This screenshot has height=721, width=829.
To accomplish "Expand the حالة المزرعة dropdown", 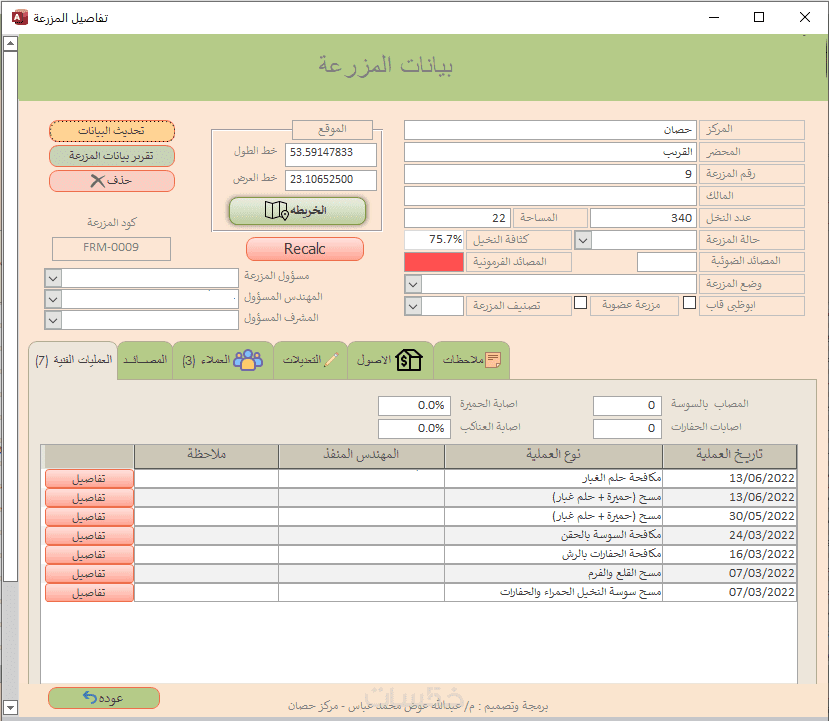I will pos(583,241).
